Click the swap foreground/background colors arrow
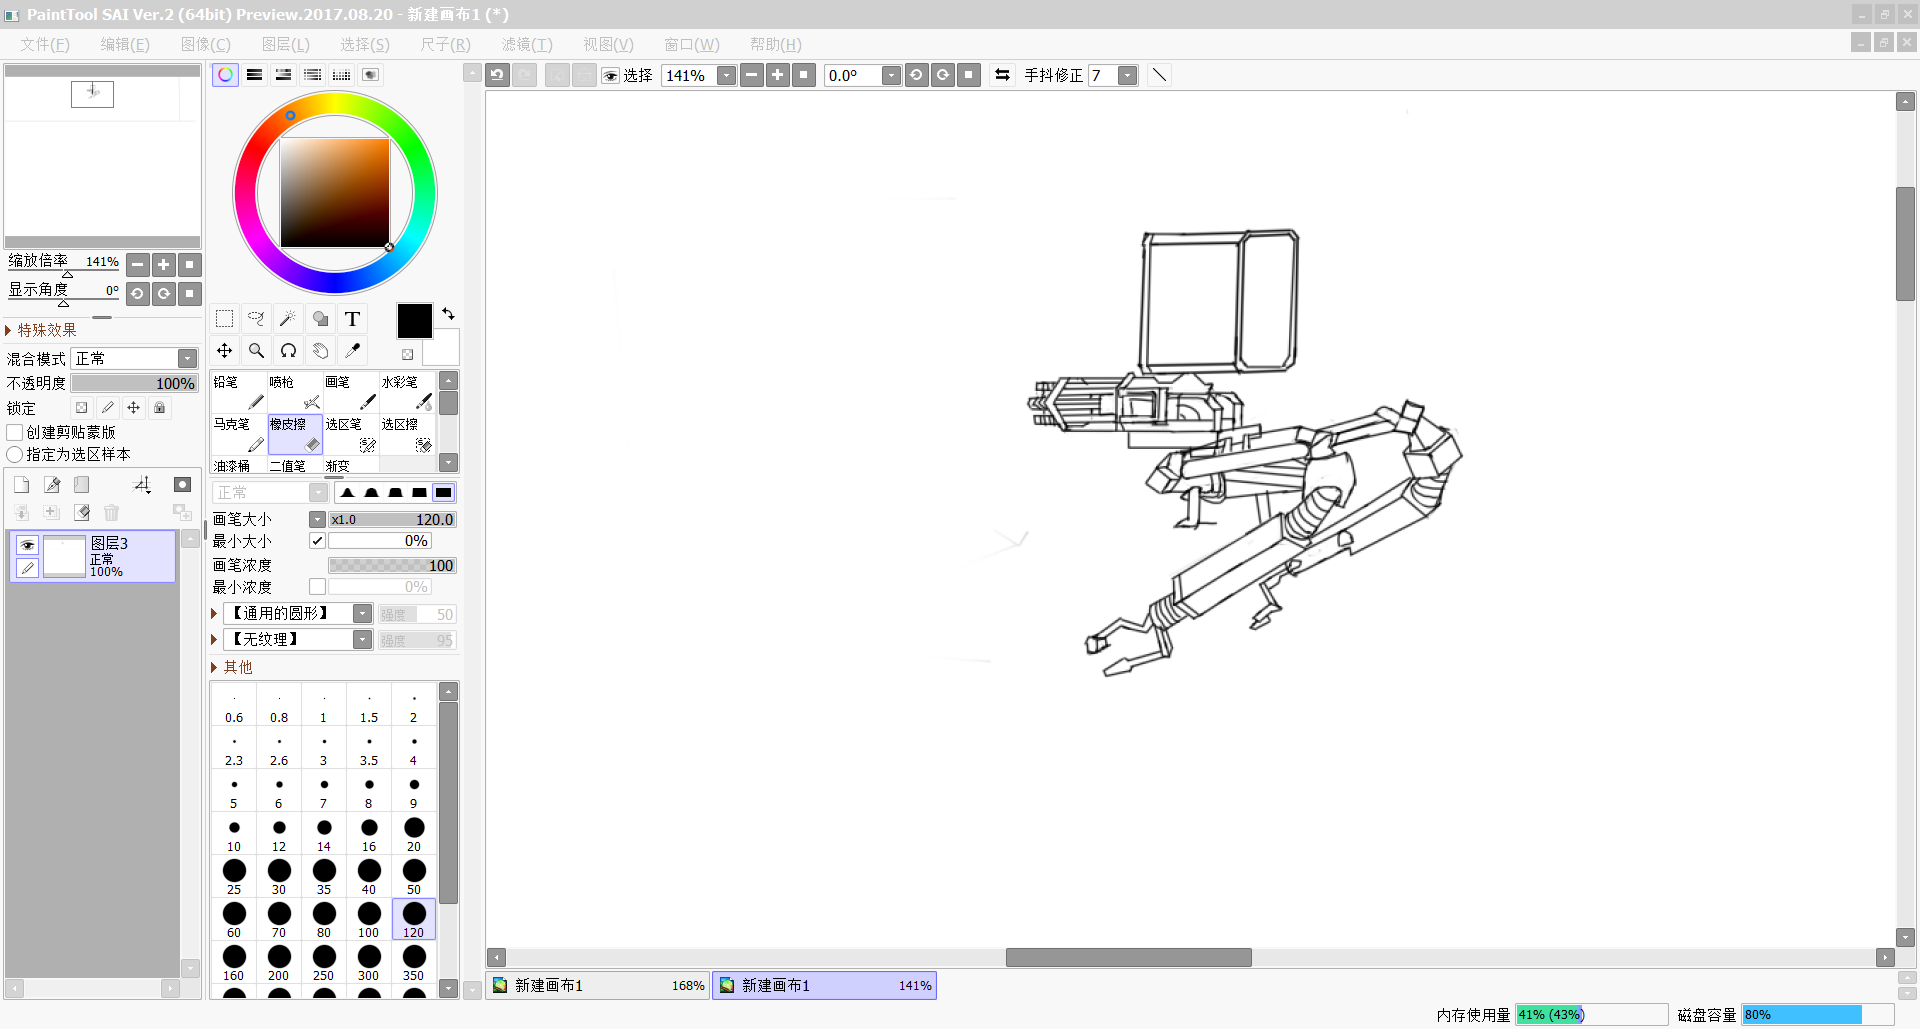Viewport: 1920px width, 1029px height. [448, 314]
